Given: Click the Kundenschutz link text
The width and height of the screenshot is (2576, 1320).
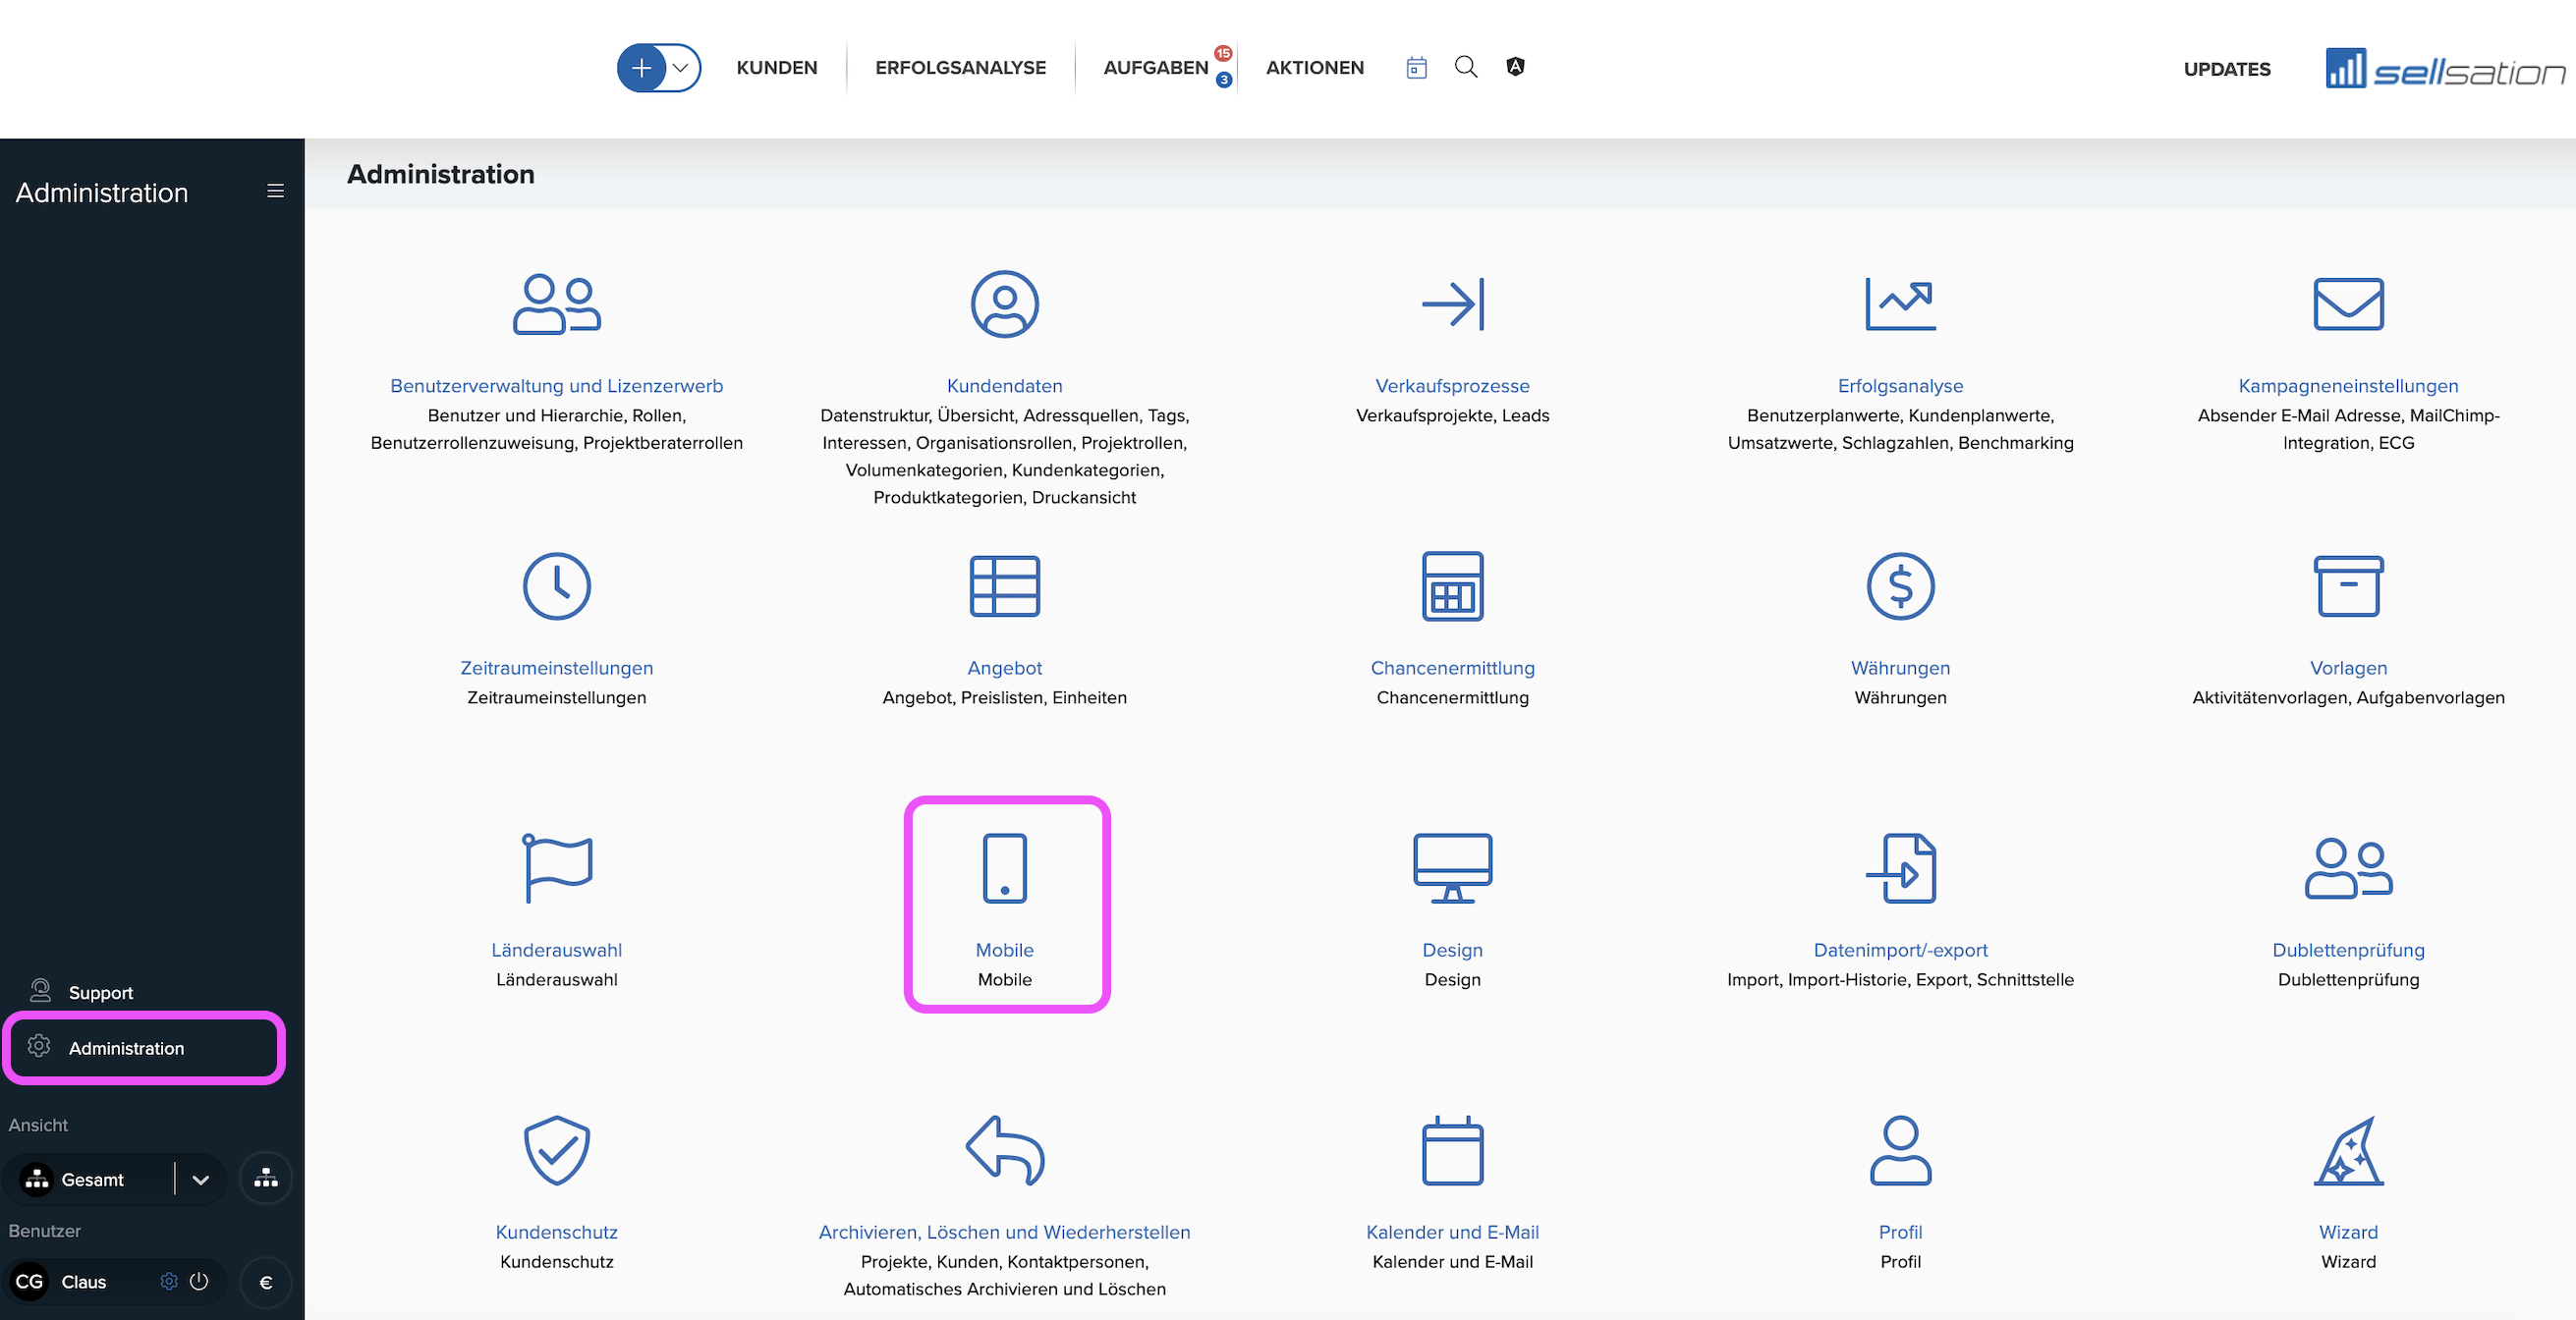Looking at the screenshot, I should tap(557, 1232).
